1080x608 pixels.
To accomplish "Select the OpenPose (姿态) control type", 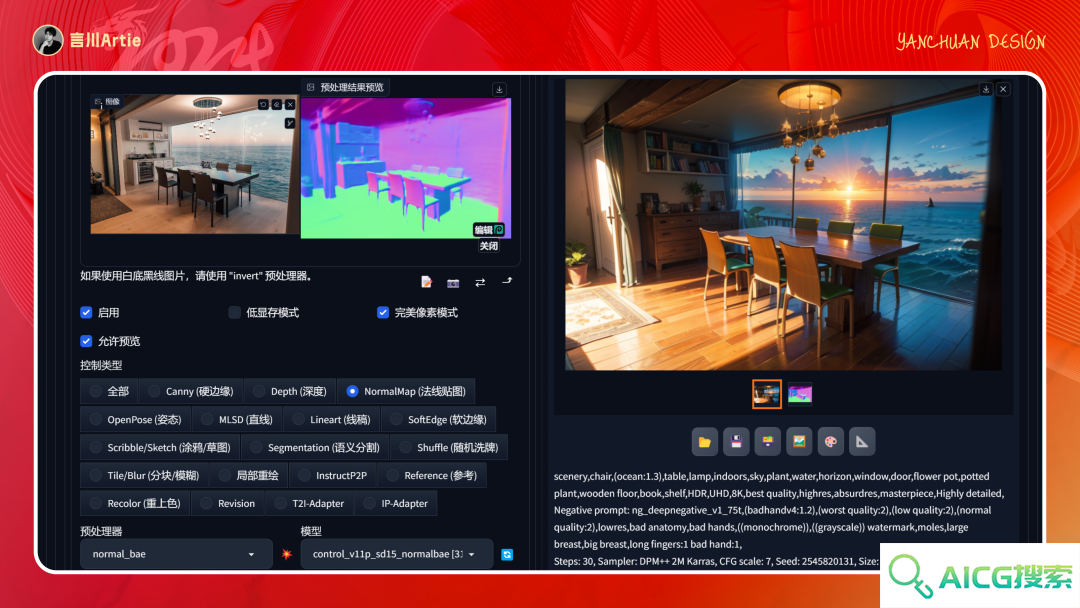I will [135, 419].
